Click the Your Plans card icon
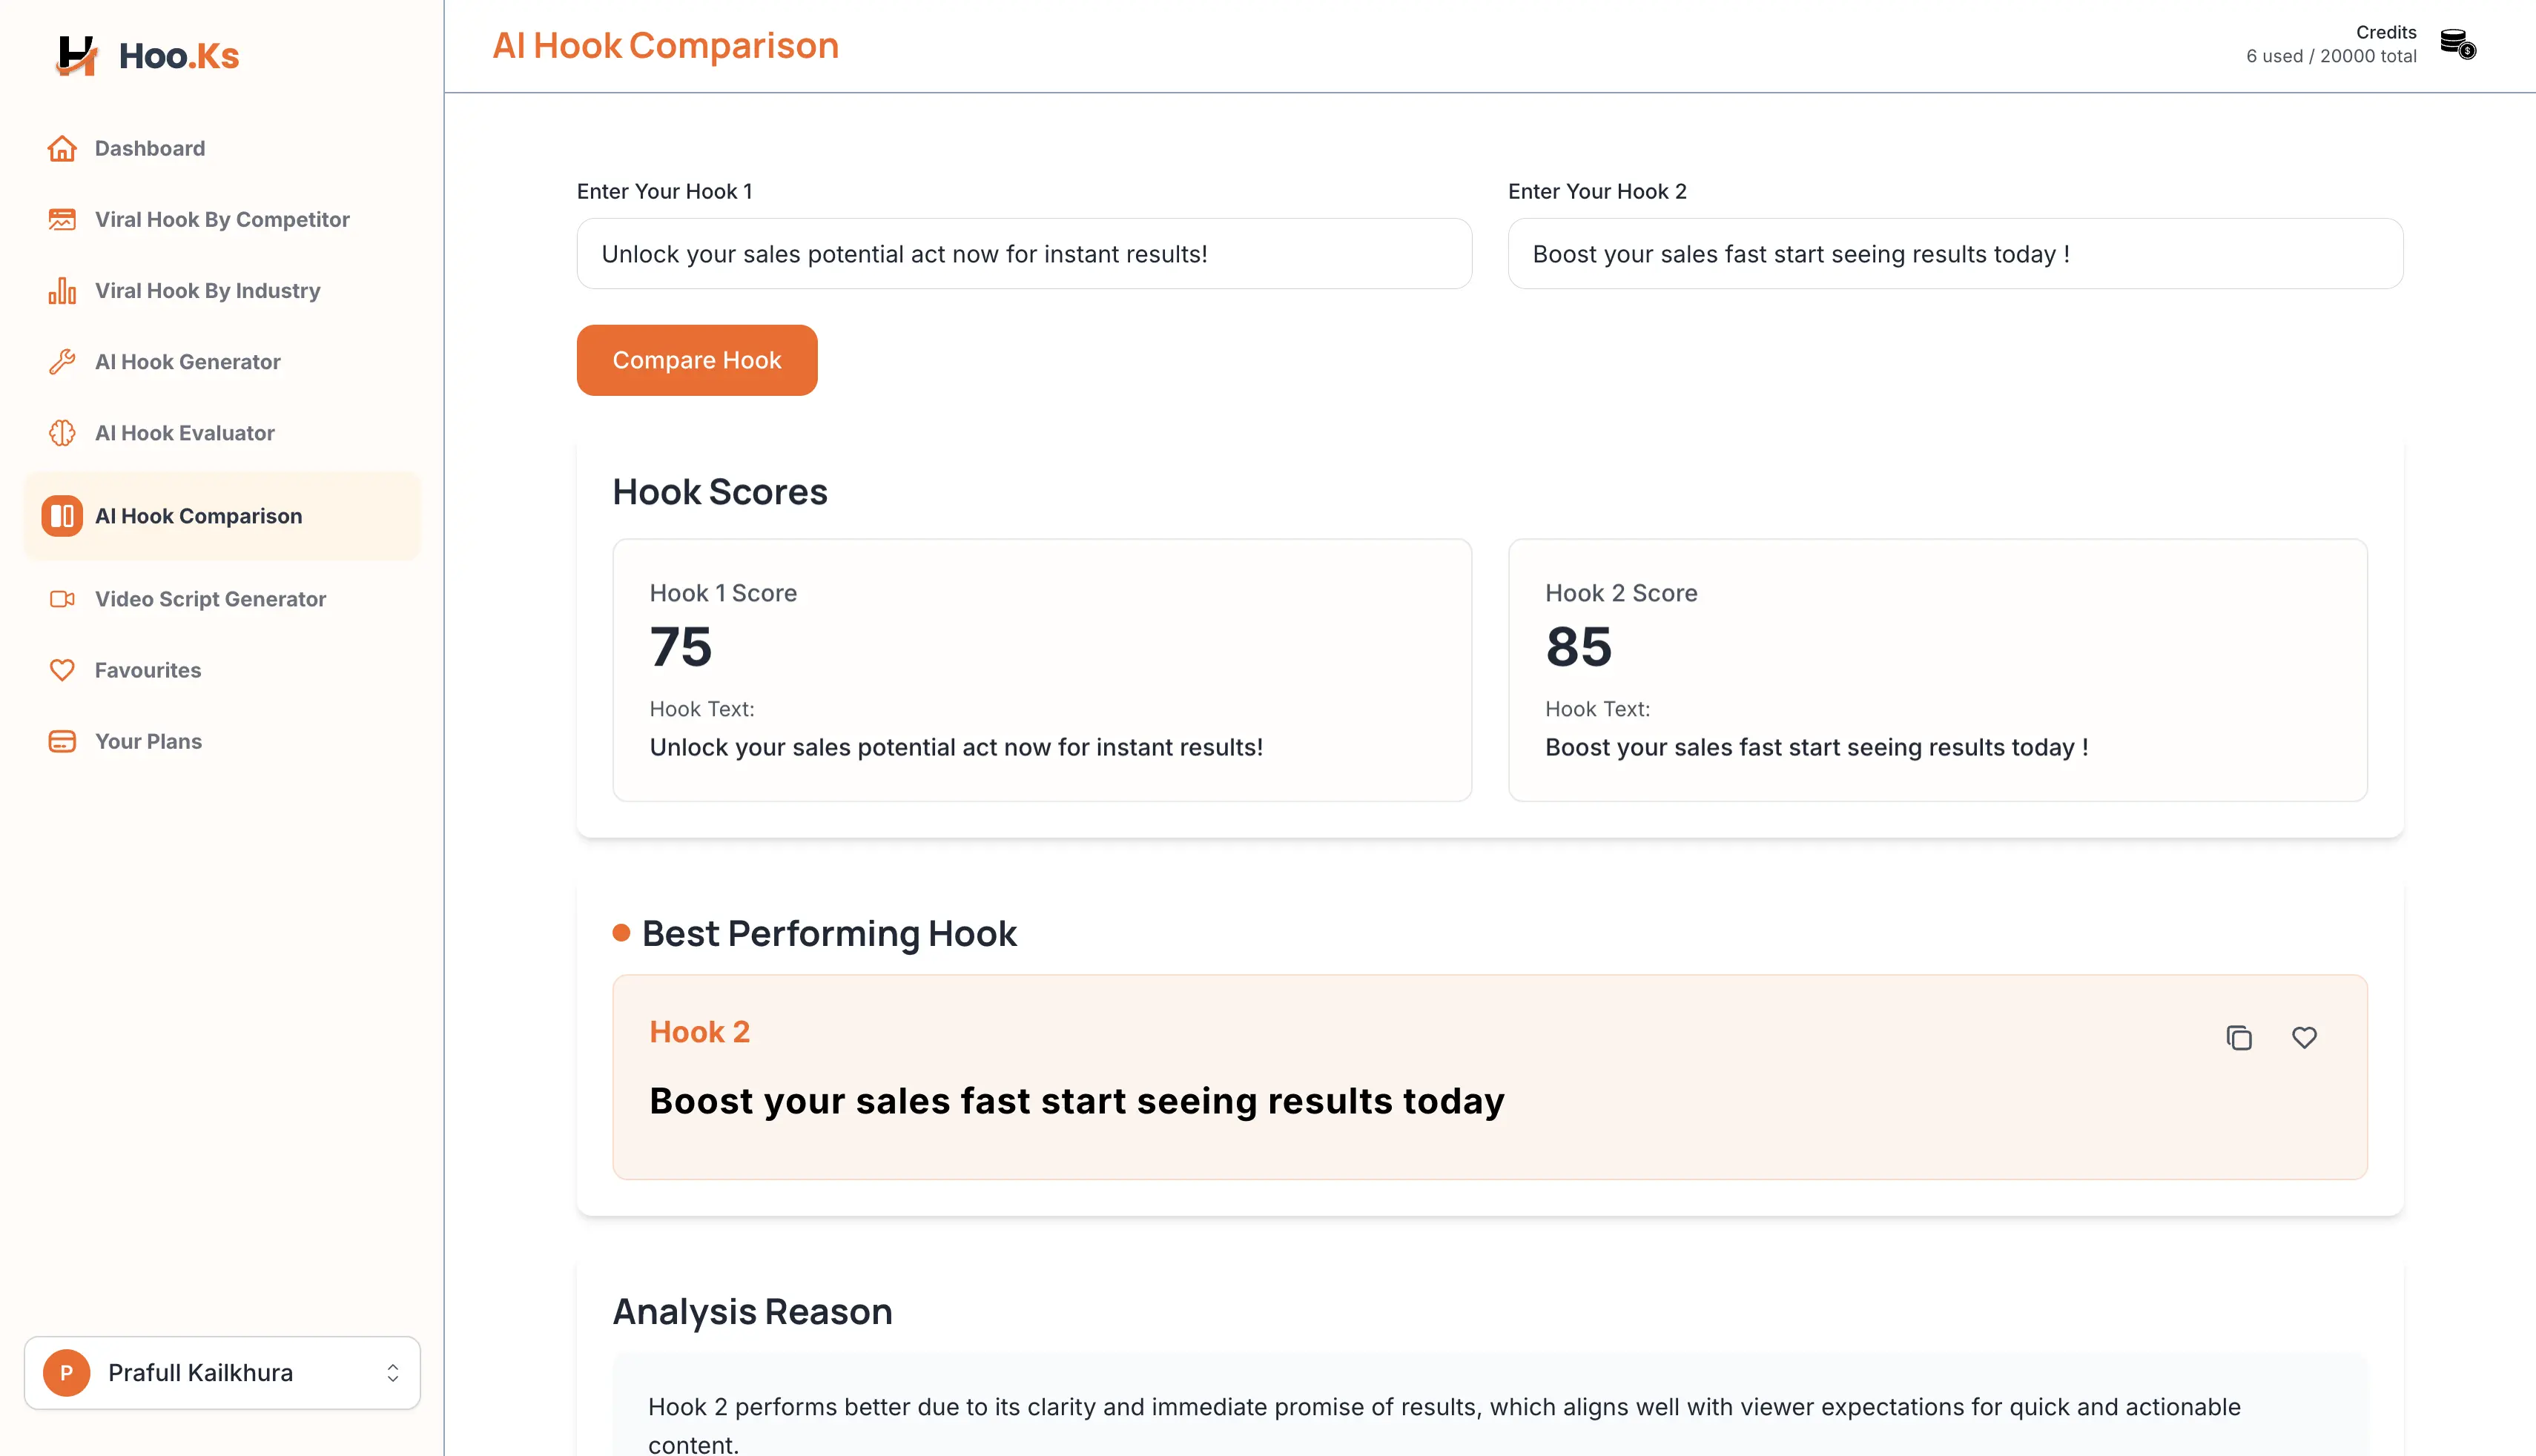 pos(62,741)
